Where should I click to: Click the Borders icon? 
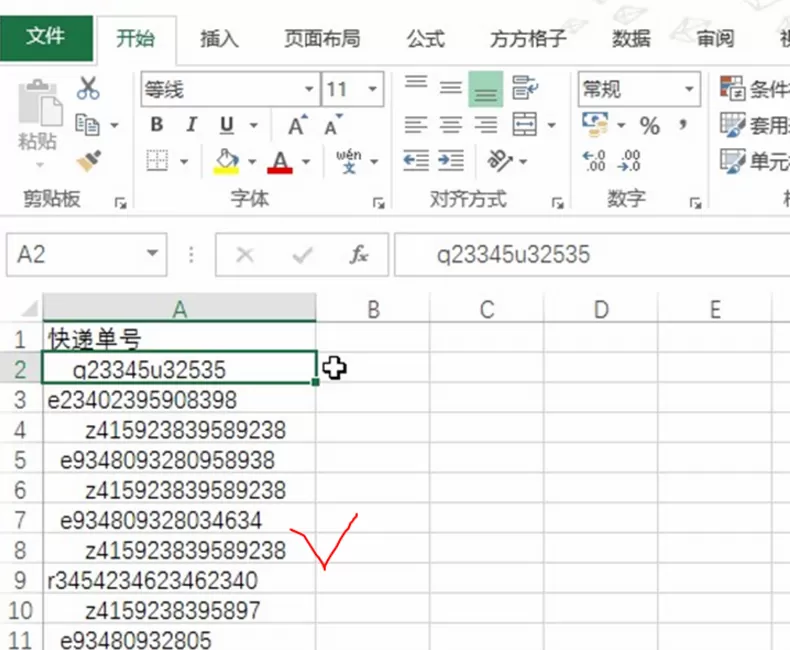157,161
